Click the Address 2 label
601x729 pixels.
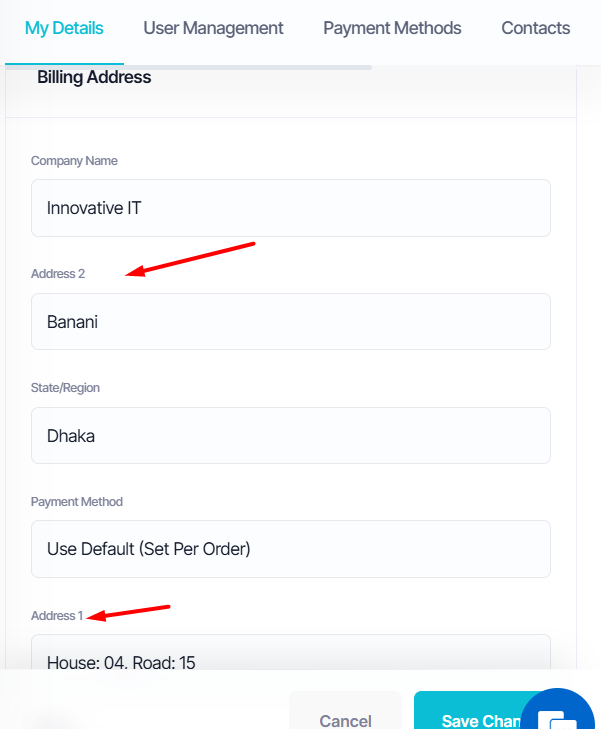click(x=58, y=274)
